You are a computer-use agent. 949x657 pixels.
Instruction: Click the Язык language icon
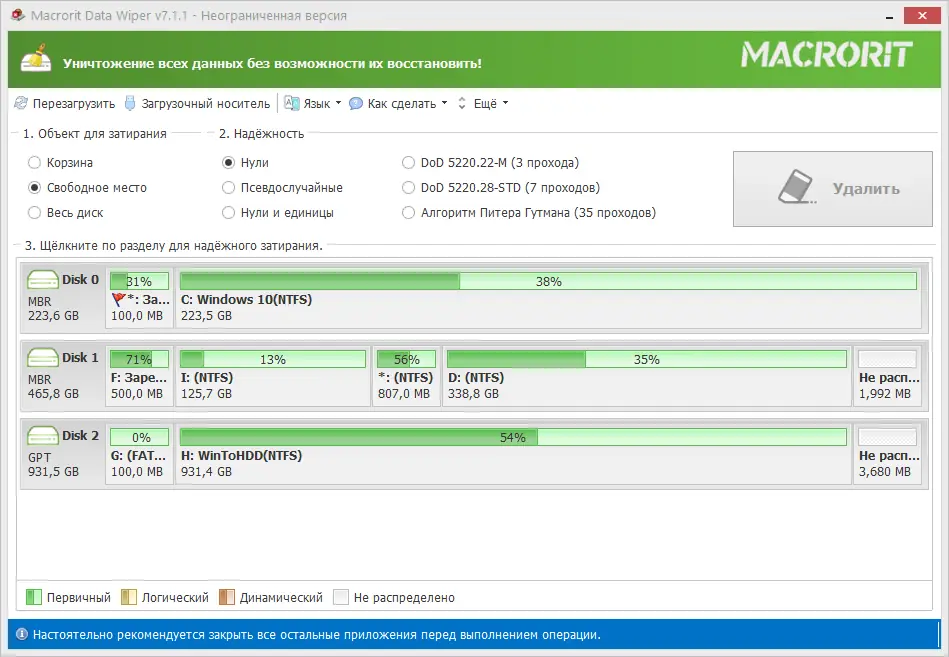coord(291,102)
